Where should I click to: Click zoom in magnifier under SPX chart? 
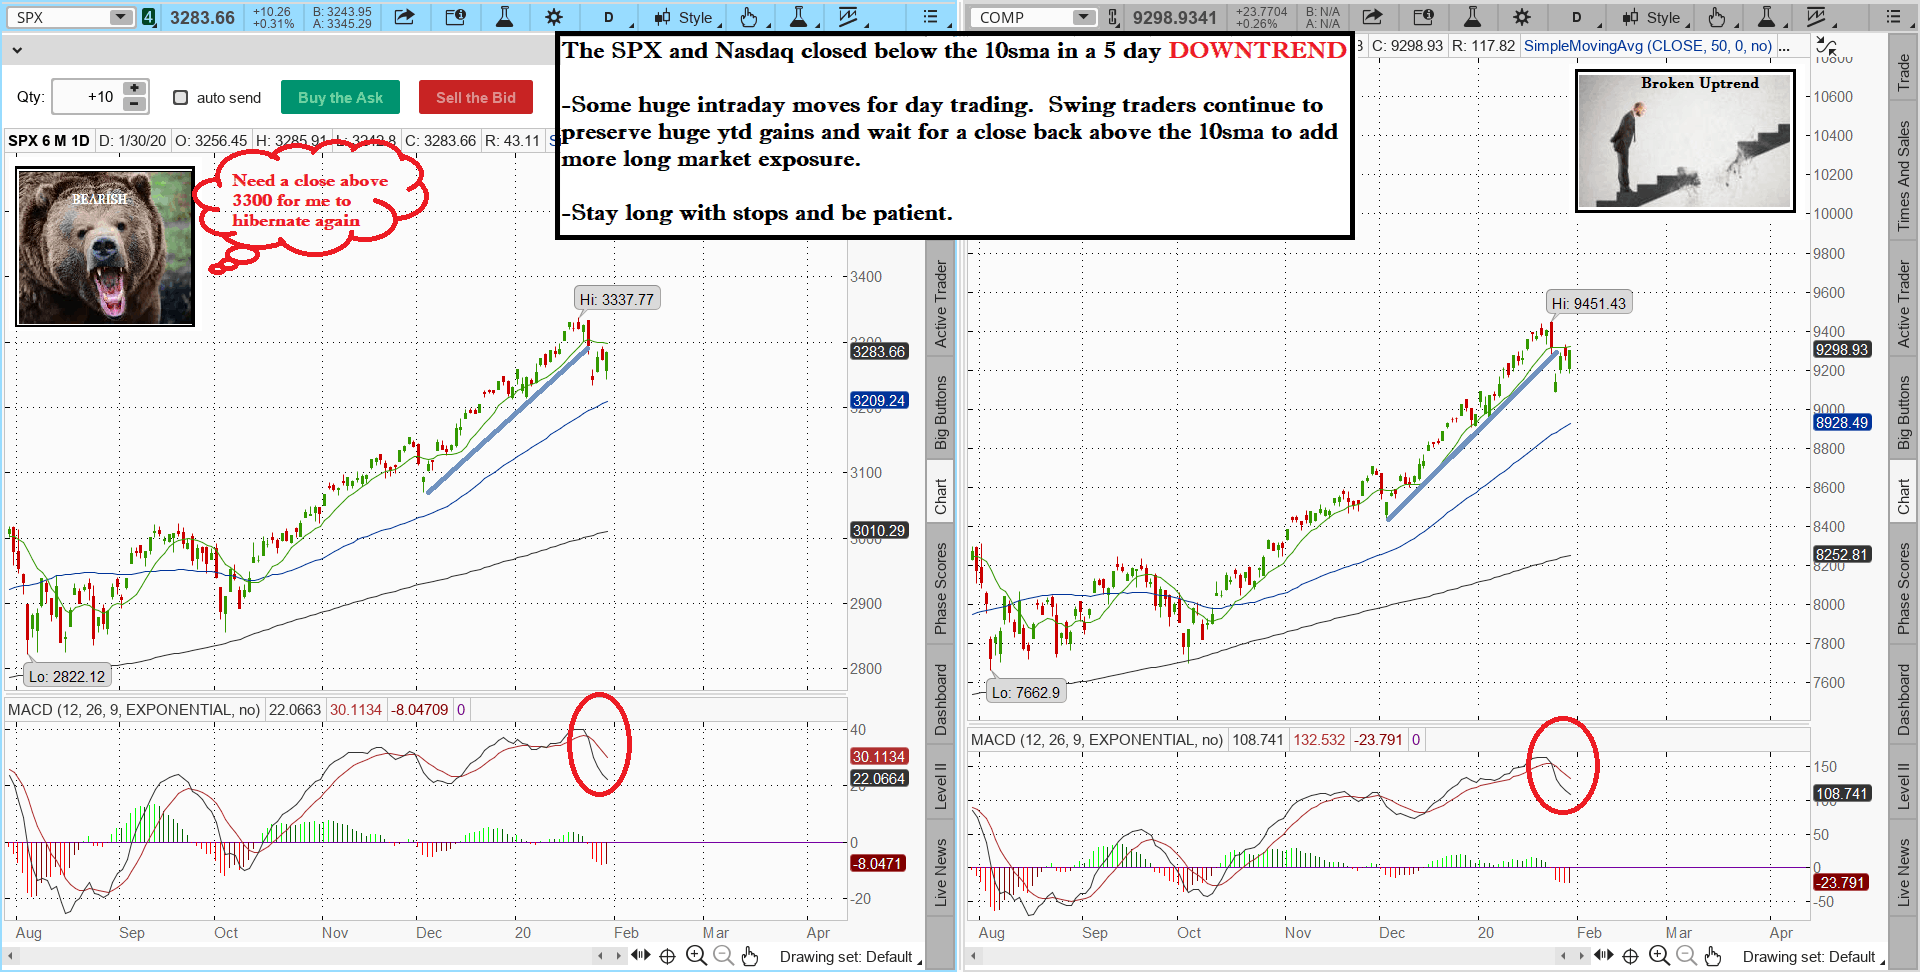(x=696, y=956)
